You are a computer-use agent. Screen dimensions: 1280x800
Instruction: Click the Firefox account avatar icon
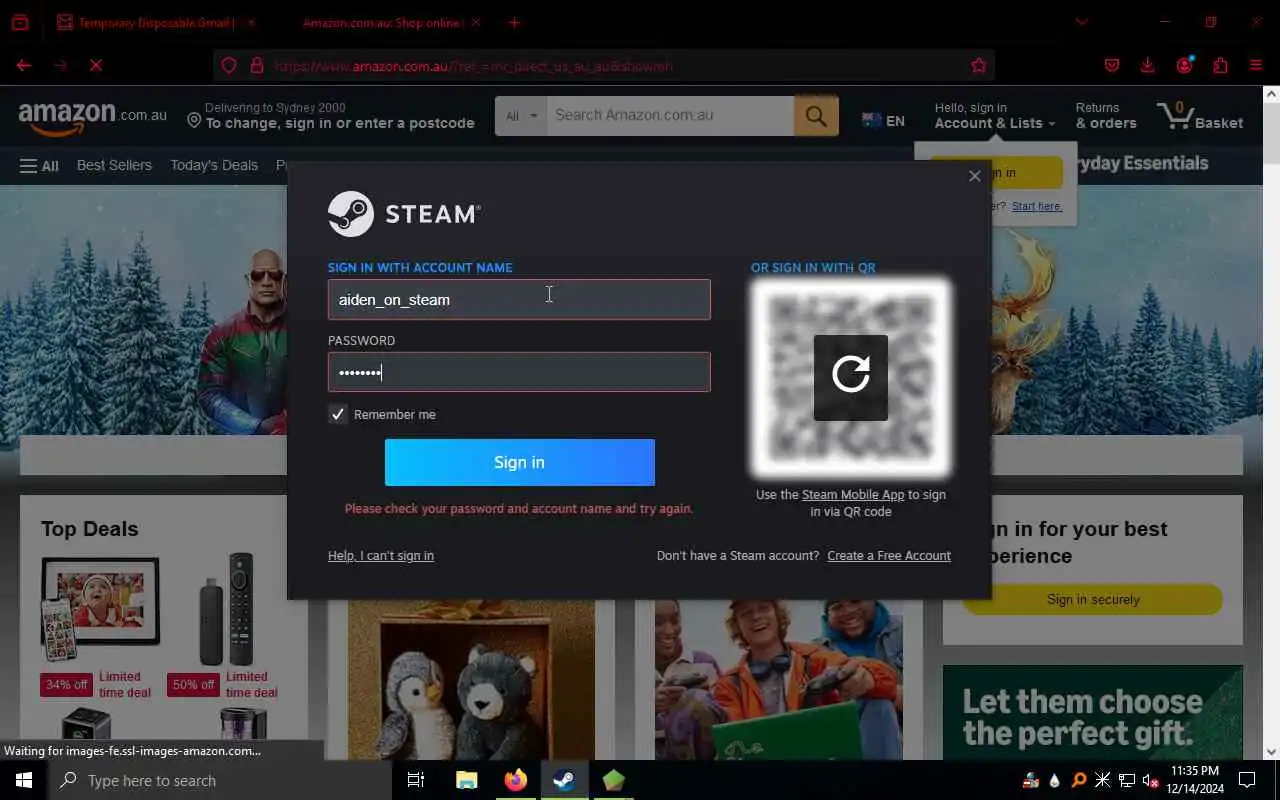point(1184,65)
